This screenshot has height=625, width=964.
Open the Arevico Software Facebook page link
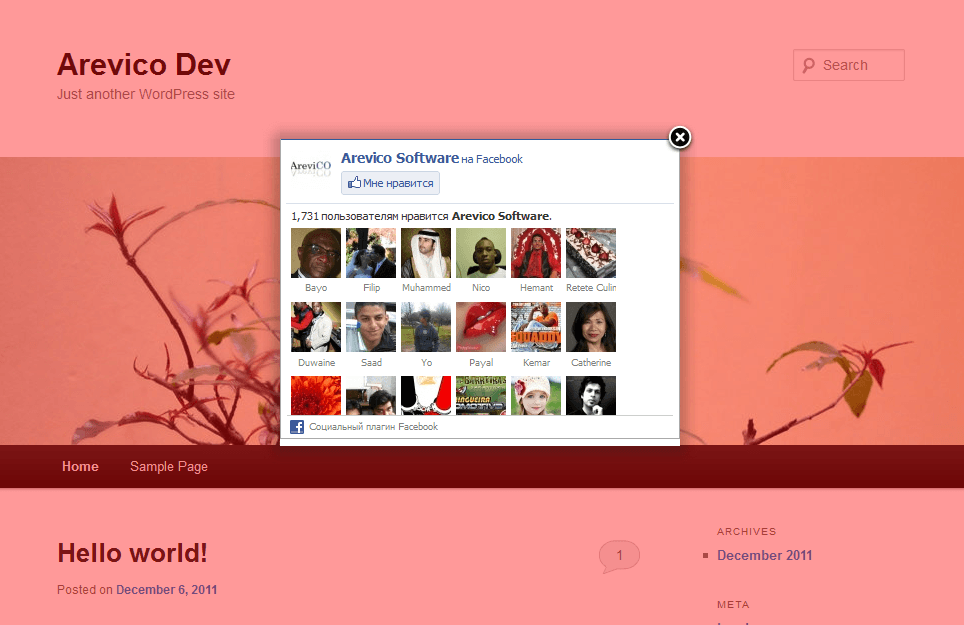point(400,158)
